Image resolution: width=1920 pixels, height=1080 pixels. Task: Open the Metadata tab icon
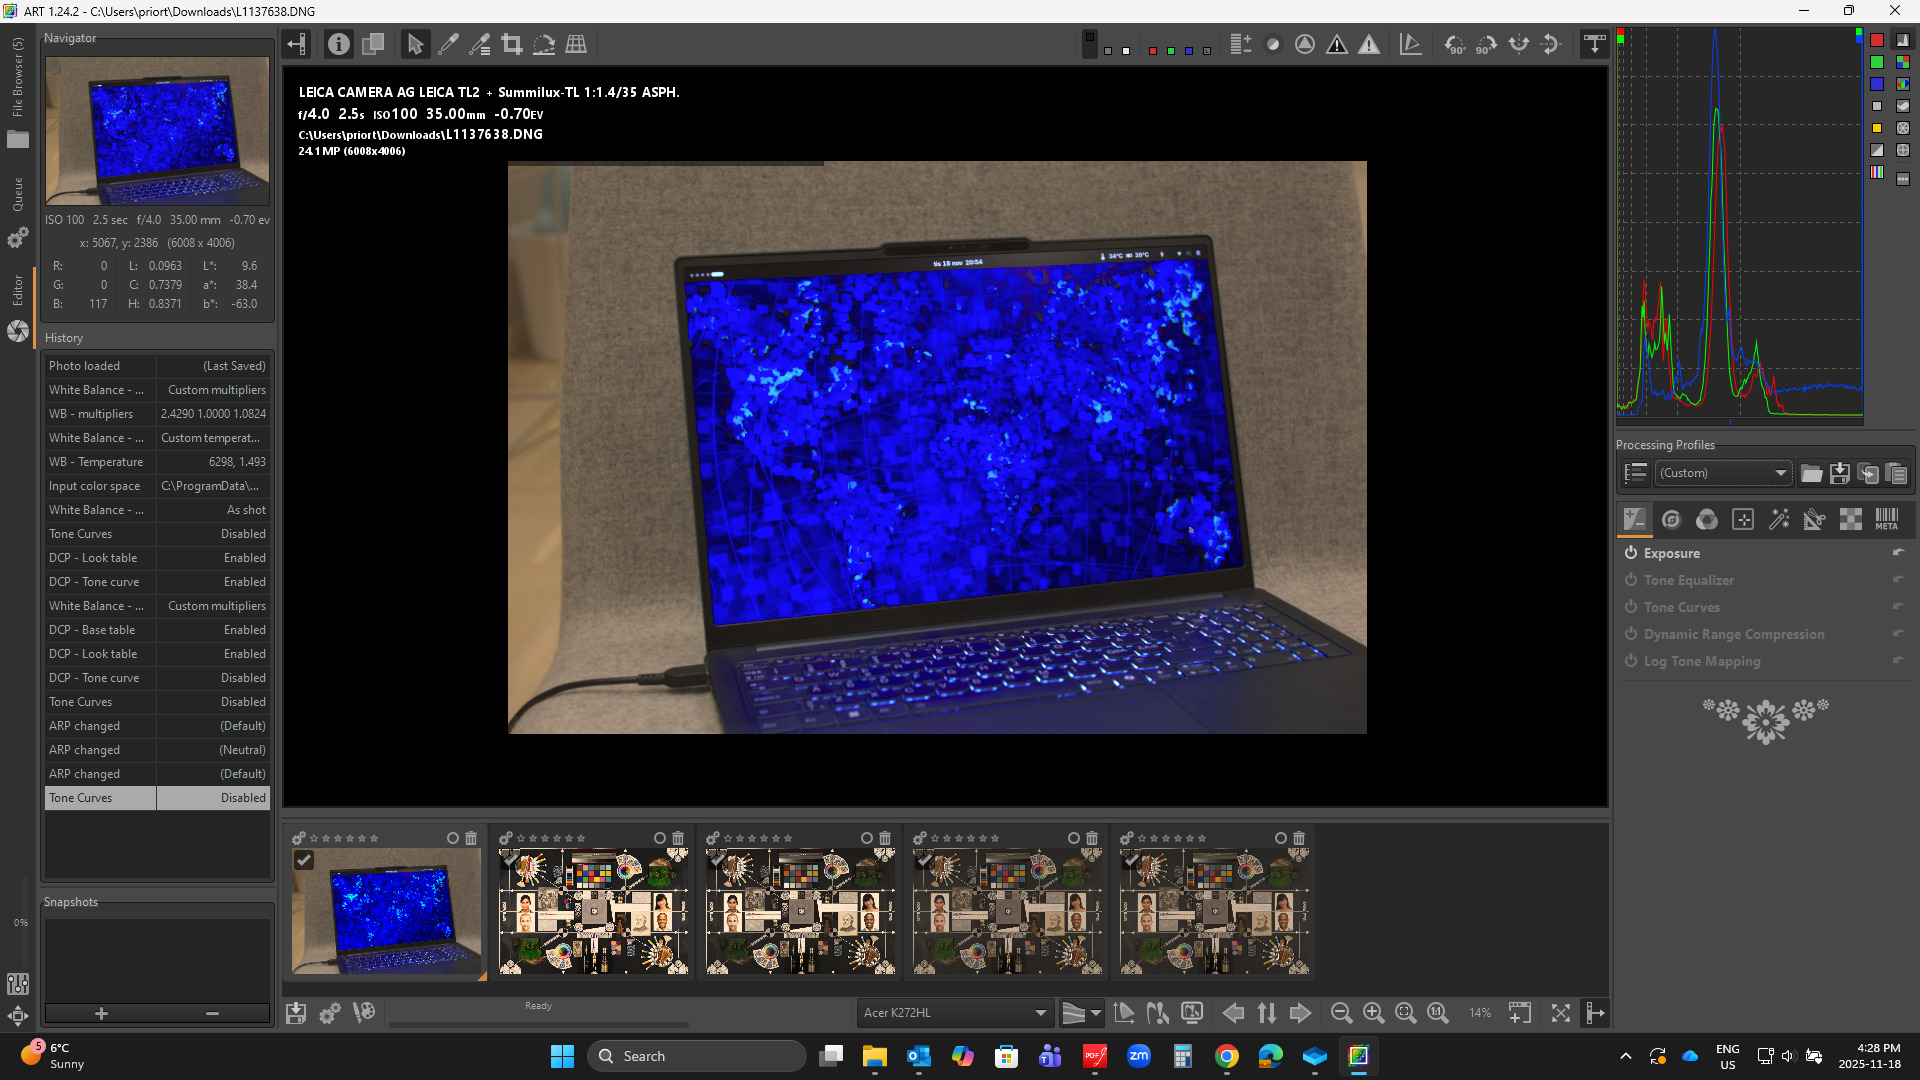[x=1886, y=519]
